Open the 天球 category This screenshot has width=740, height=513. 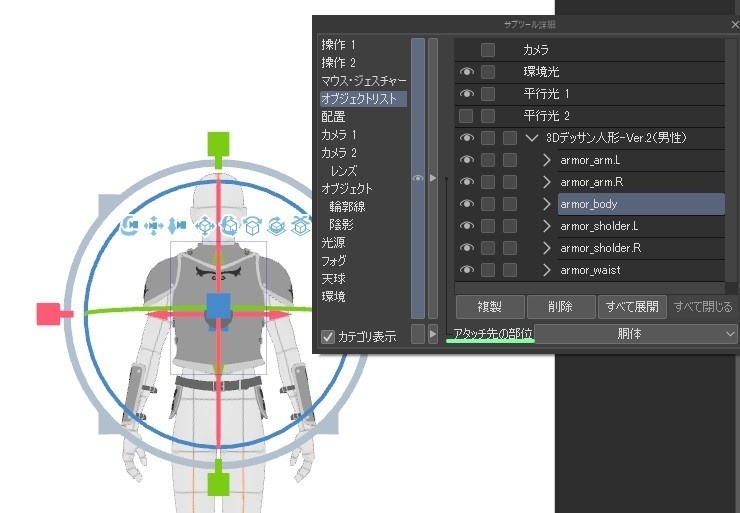pos(333,278)
